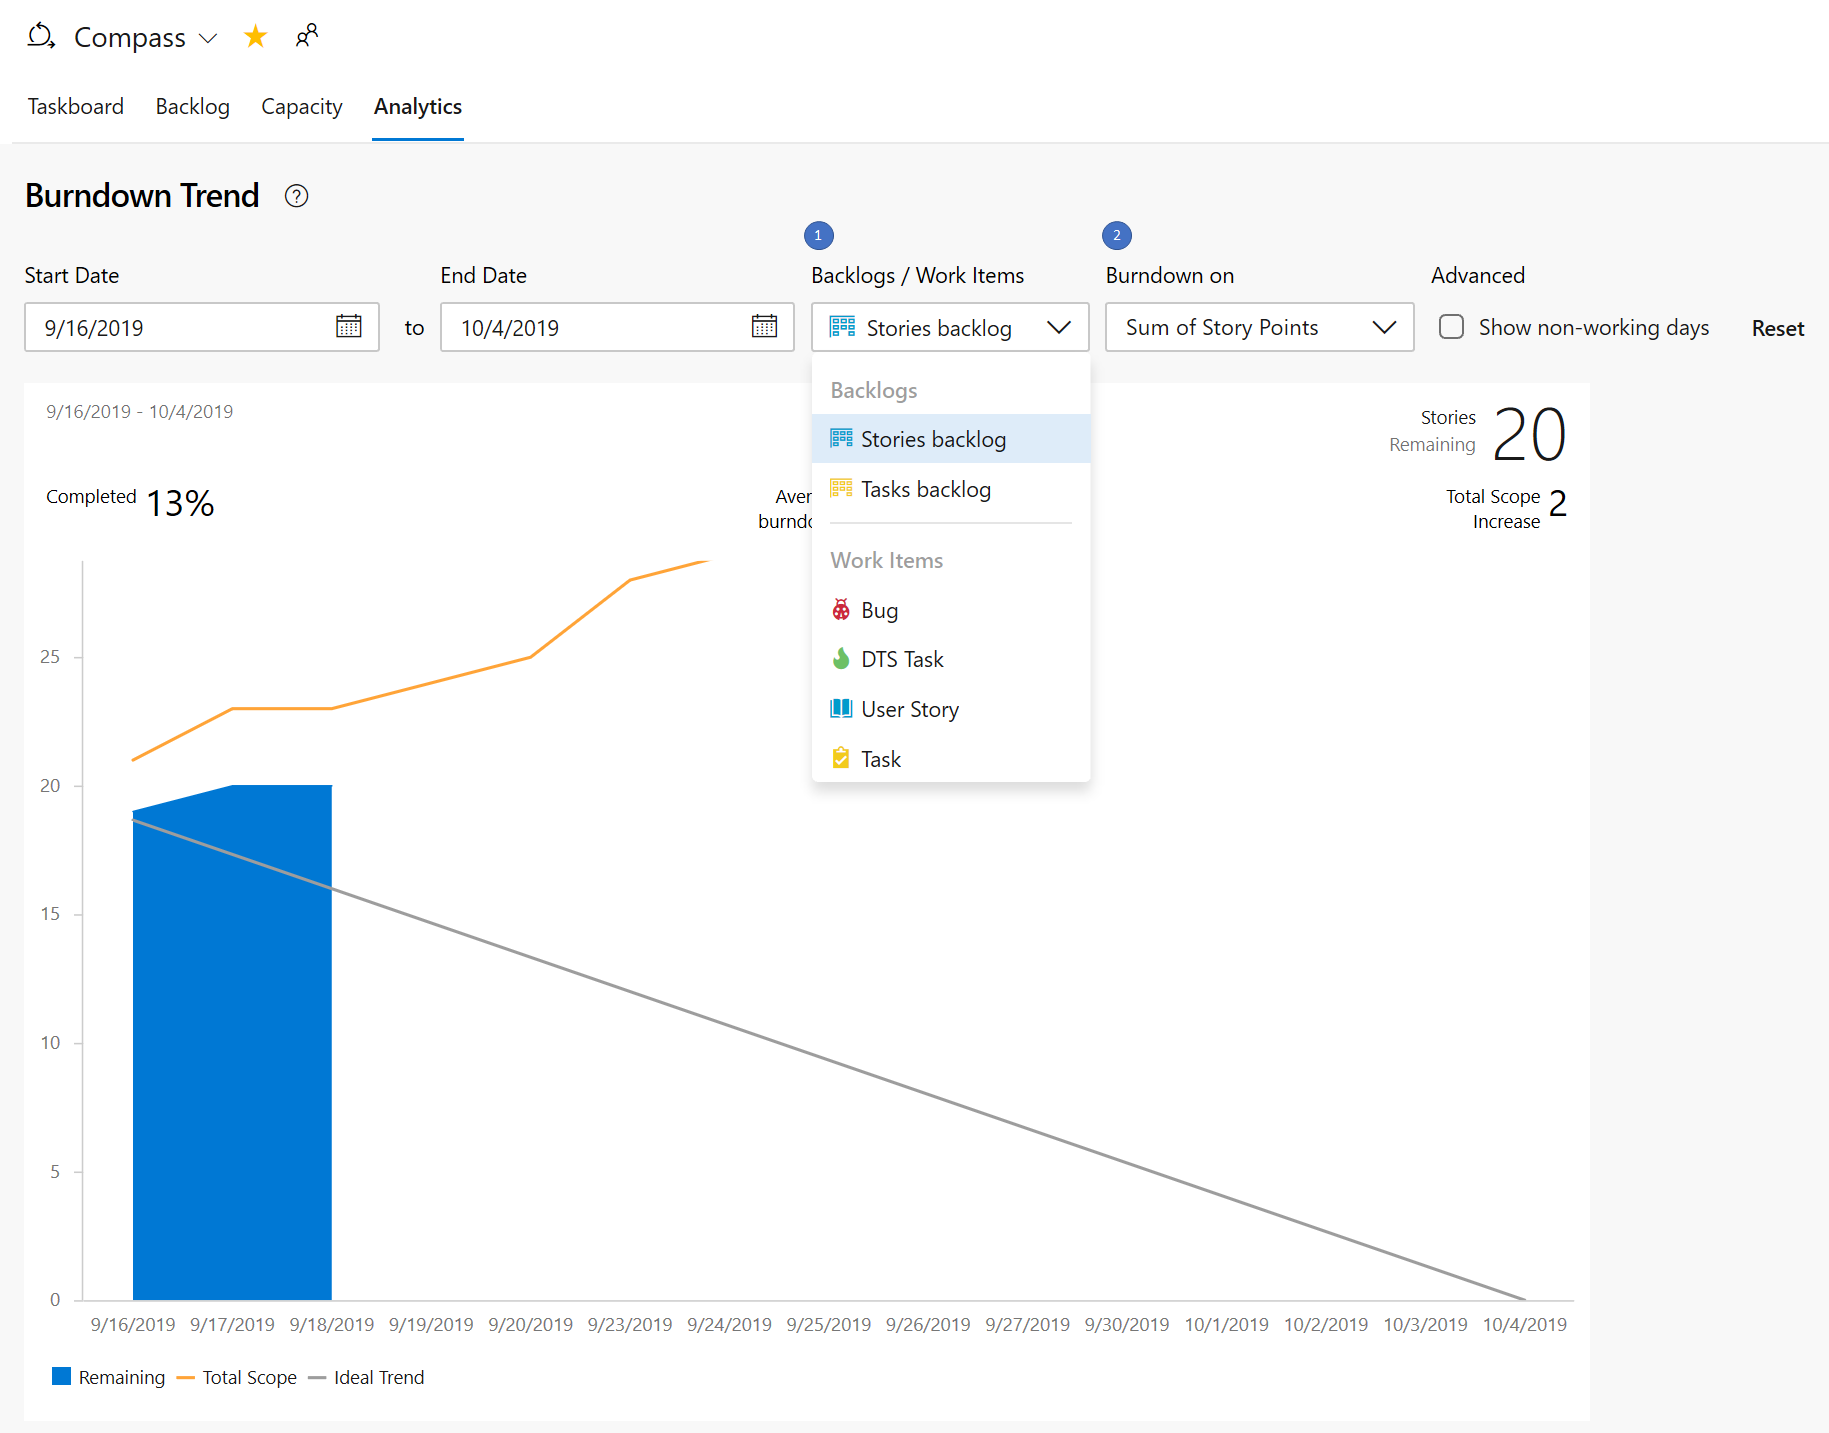Click the Remaining legend swatch

coord(61,1376)
